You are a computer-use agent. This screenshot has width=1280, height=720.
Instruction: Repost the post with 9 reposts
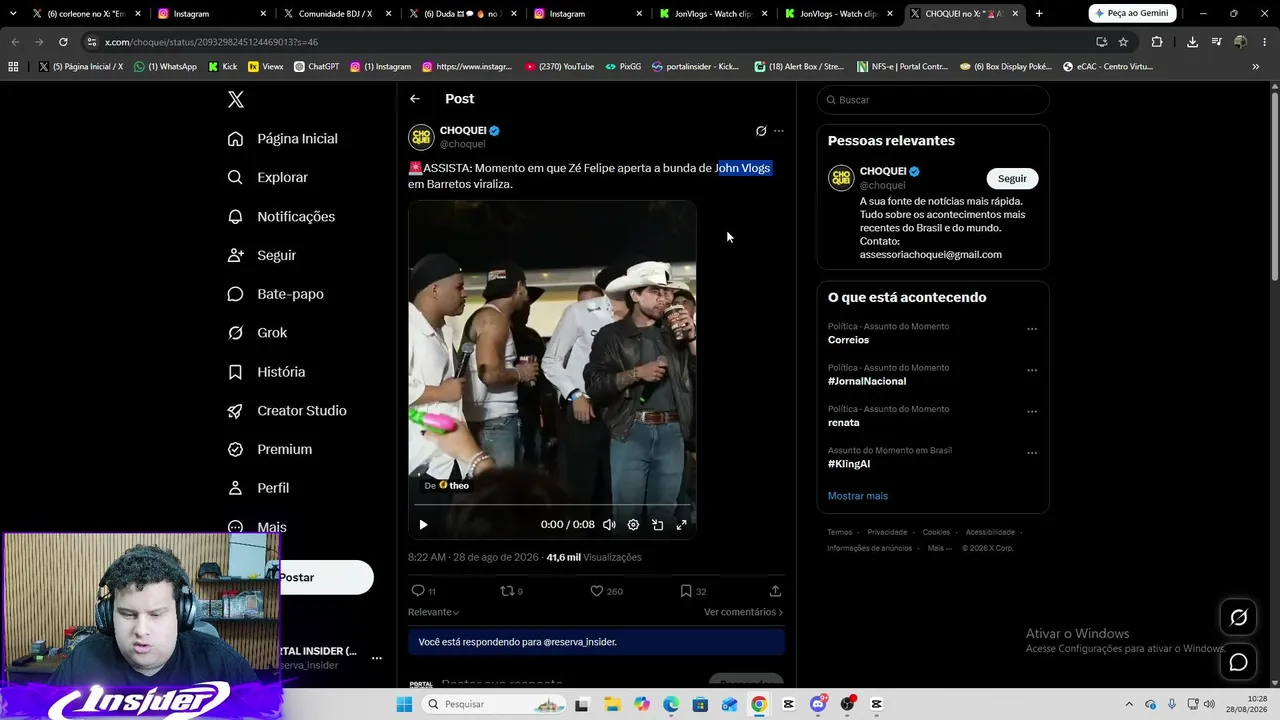pos(512,591)
